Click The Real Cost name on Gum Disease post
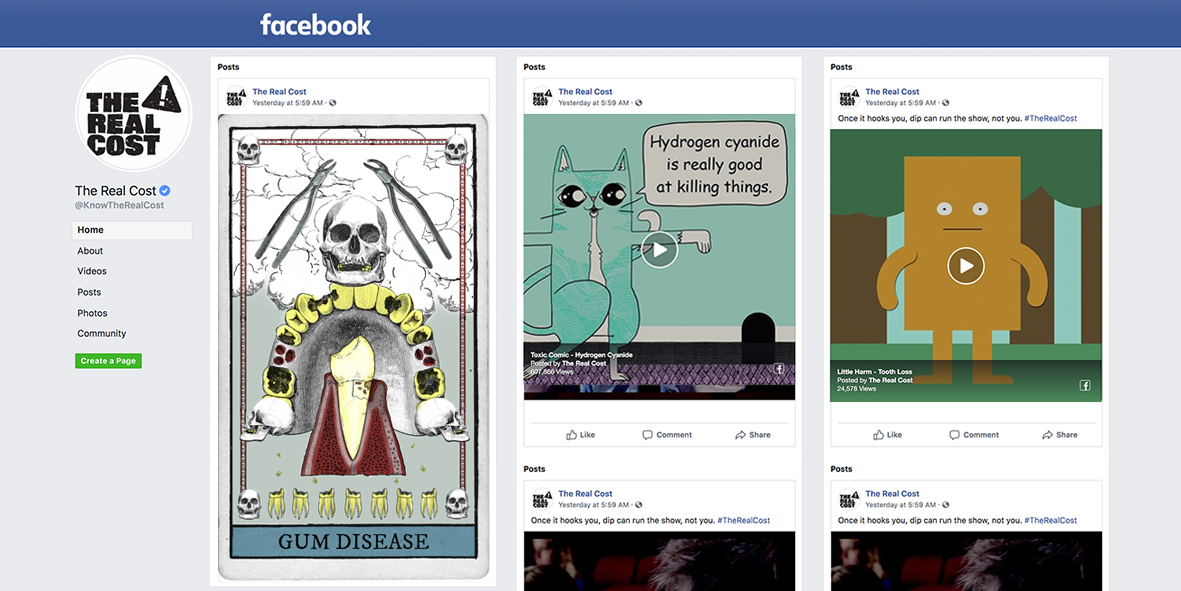 pos(279,92)
